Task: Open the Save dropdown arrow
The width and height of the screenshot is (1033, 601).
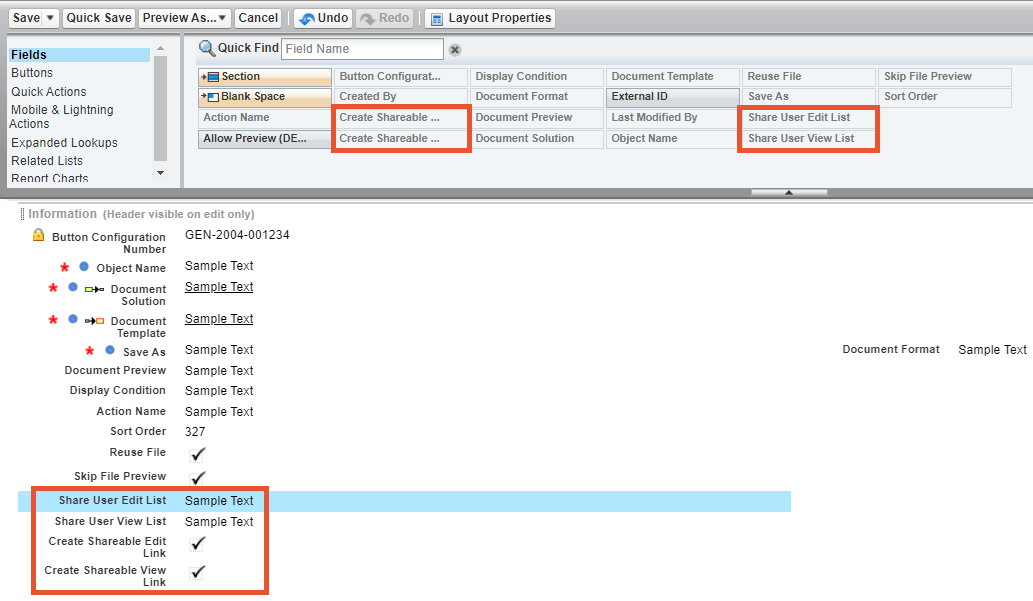Action: (x=51, y=18)
